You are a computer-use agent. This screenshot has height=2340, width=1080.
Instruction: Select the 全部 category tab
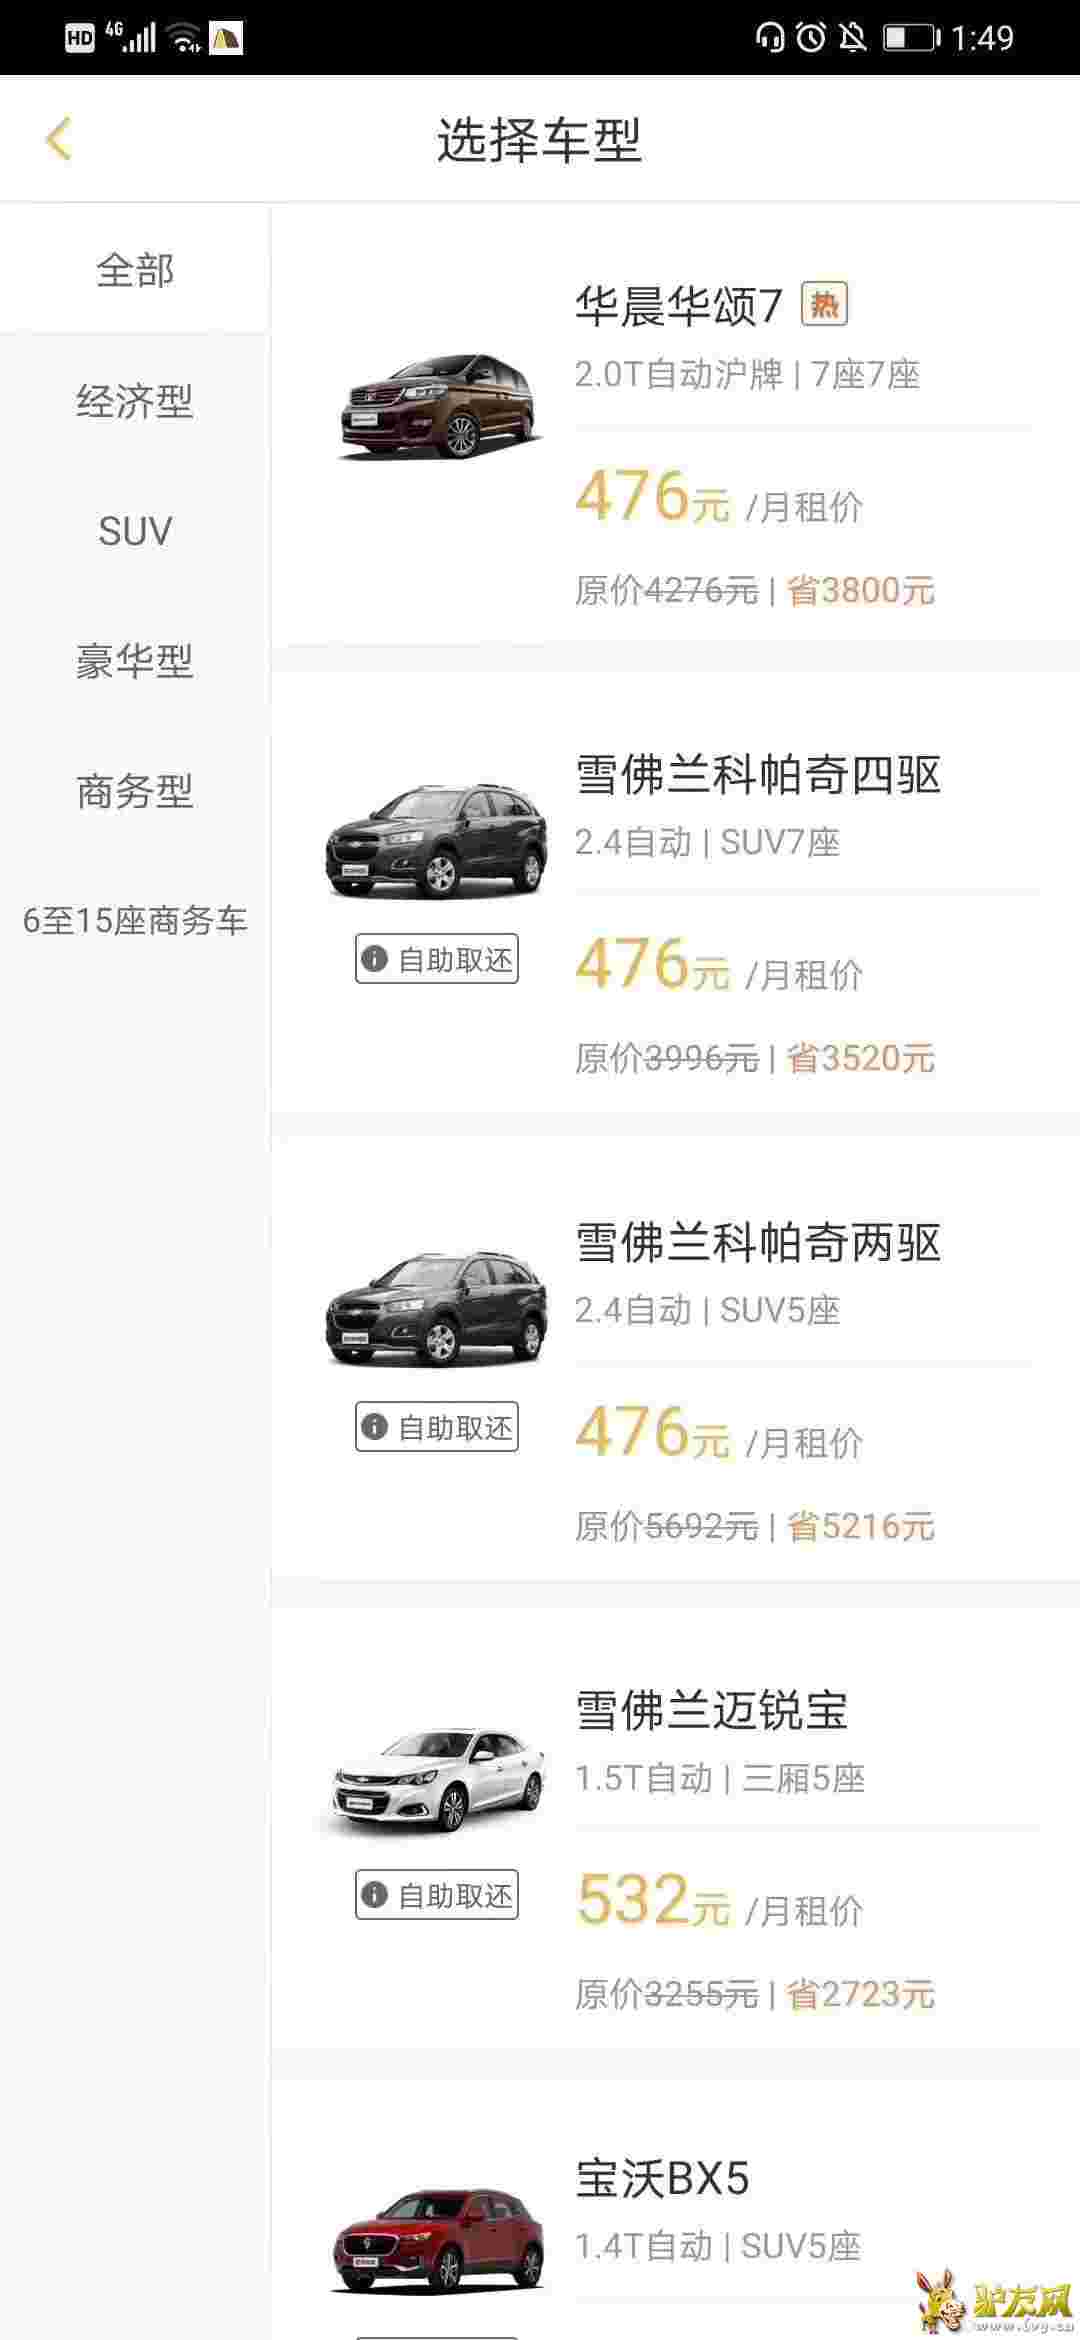tap(135, 270)
